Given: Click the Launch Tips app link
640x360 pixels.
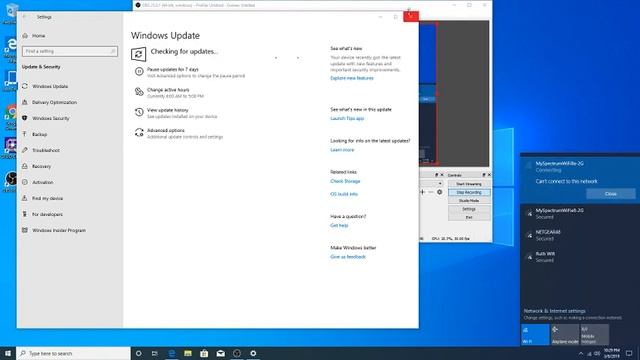Looking at the screenshot, I should [347, 118].
